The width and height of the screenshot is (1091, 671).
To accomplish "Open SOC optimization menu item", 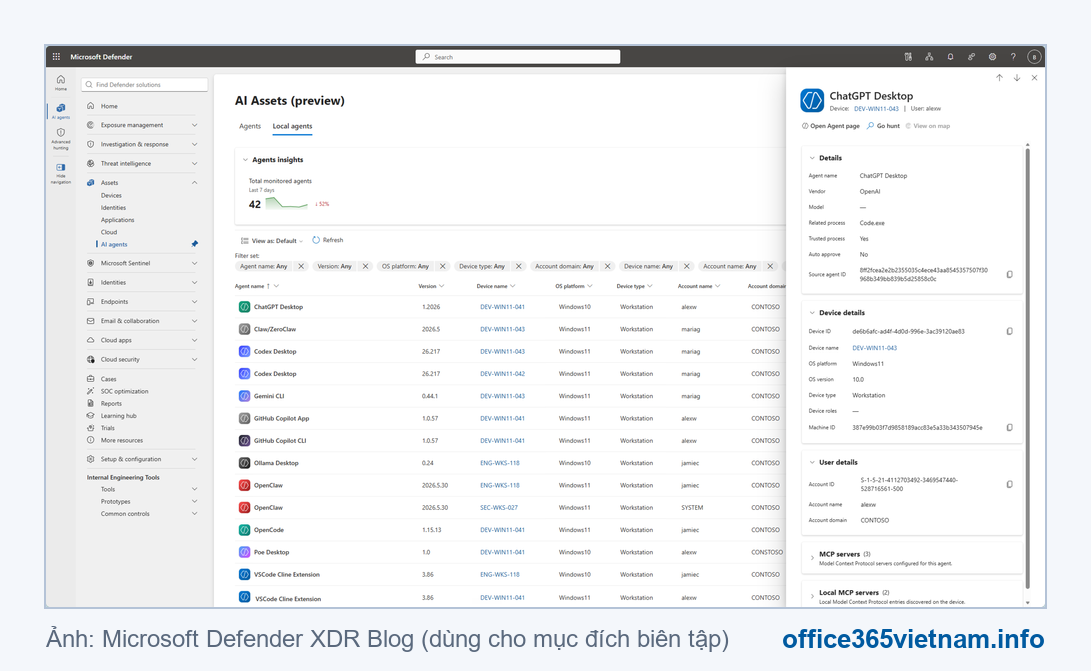I will click(x=125, y=391).
